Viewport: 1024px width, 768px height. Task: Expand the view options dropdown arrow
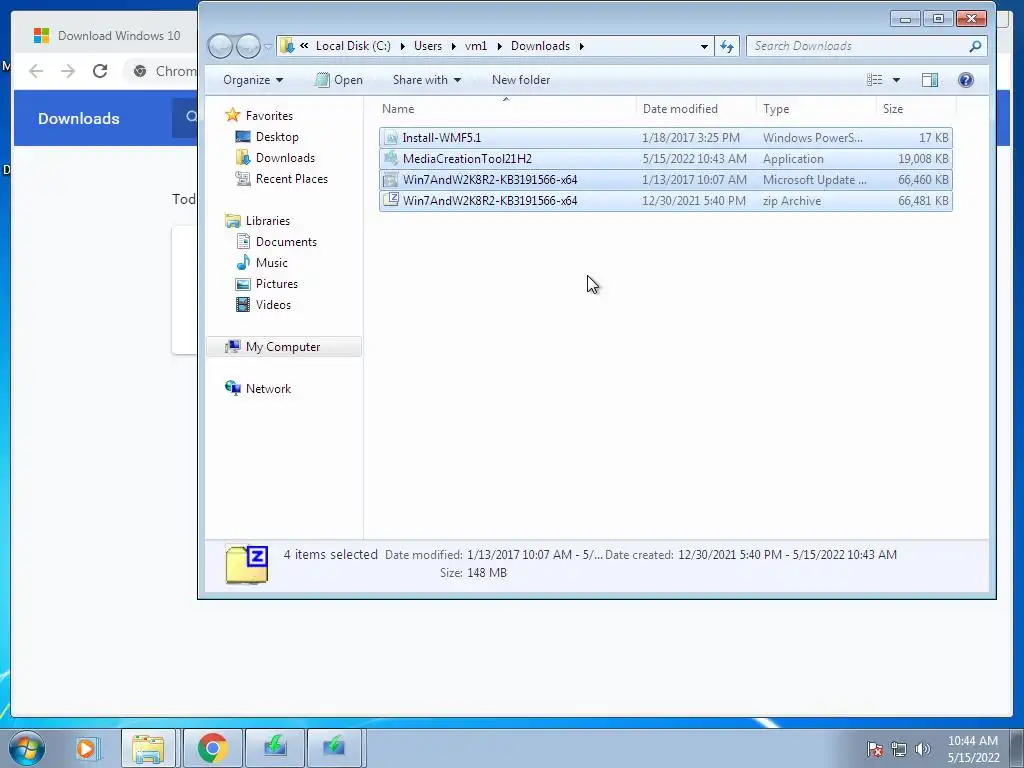[896, 80]
